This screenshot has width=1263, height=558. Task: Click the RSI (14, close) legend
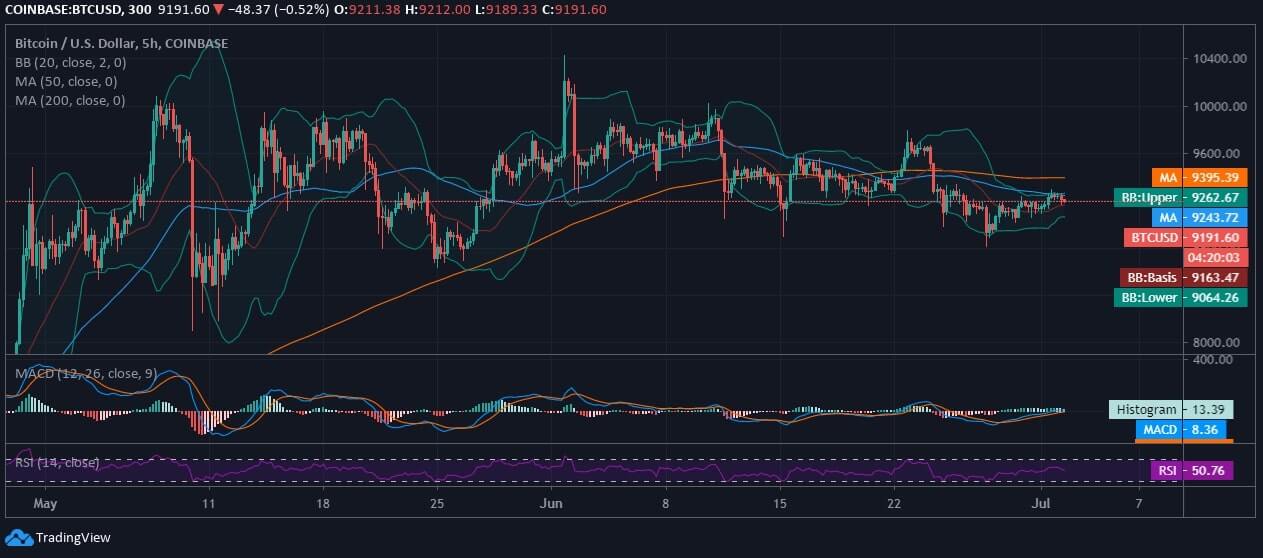(56, 462)
